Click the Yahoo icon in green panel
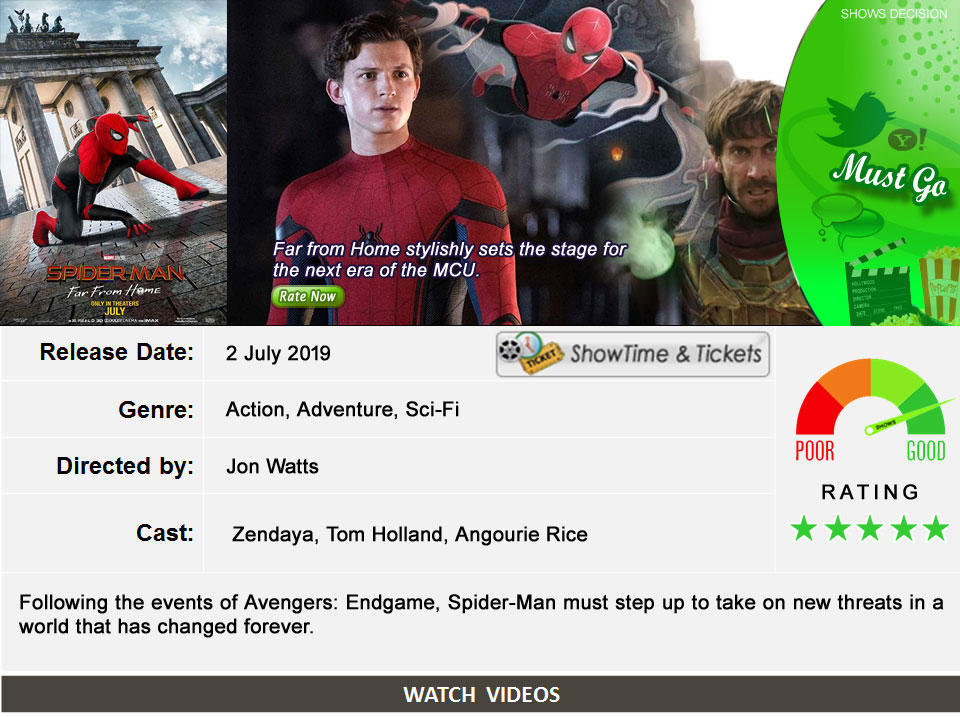The height and width of the screenshot is (717, 960). click(x=907, y=140)
